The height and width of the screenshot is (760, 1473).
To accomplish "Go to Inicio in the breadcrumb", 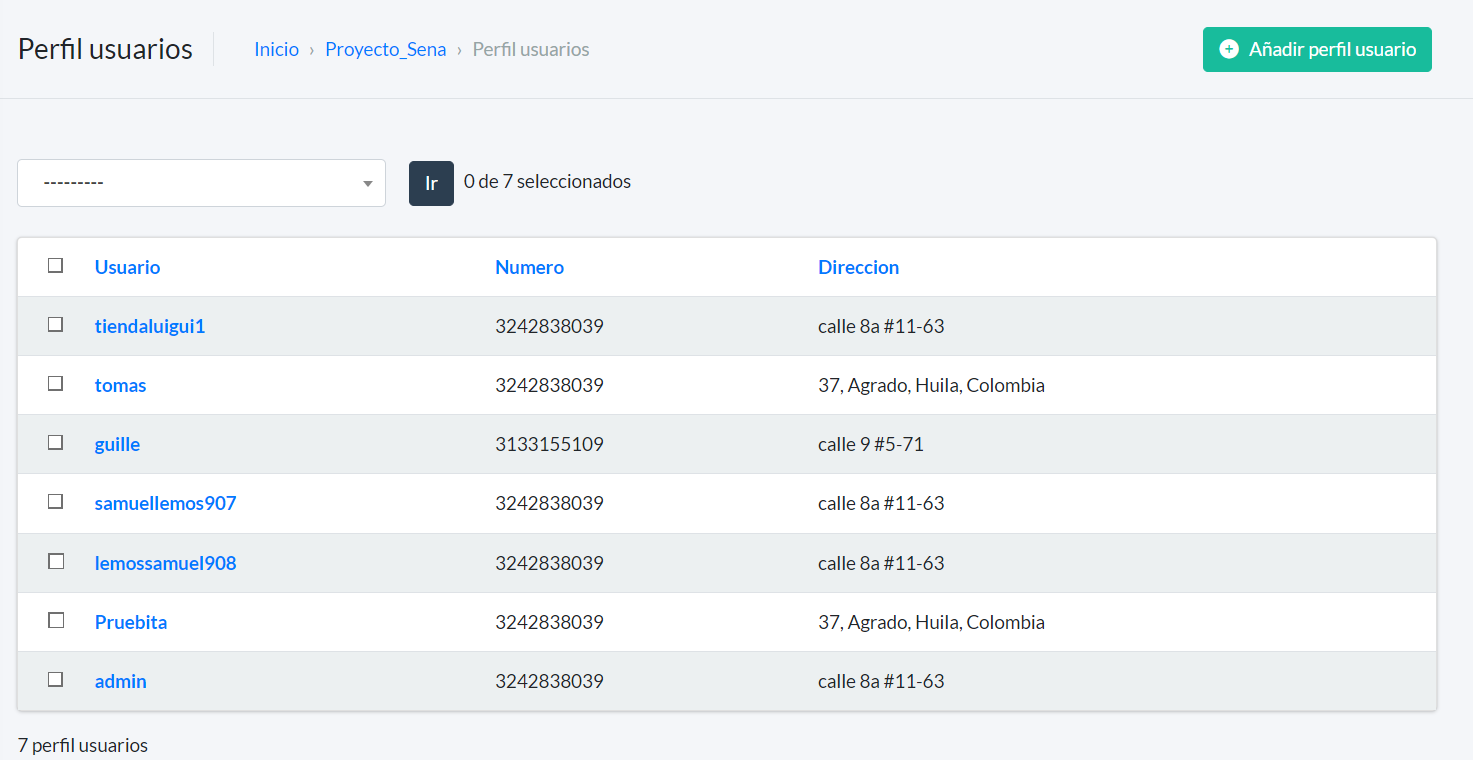I will pyautogui.click(x=276, y=49).
